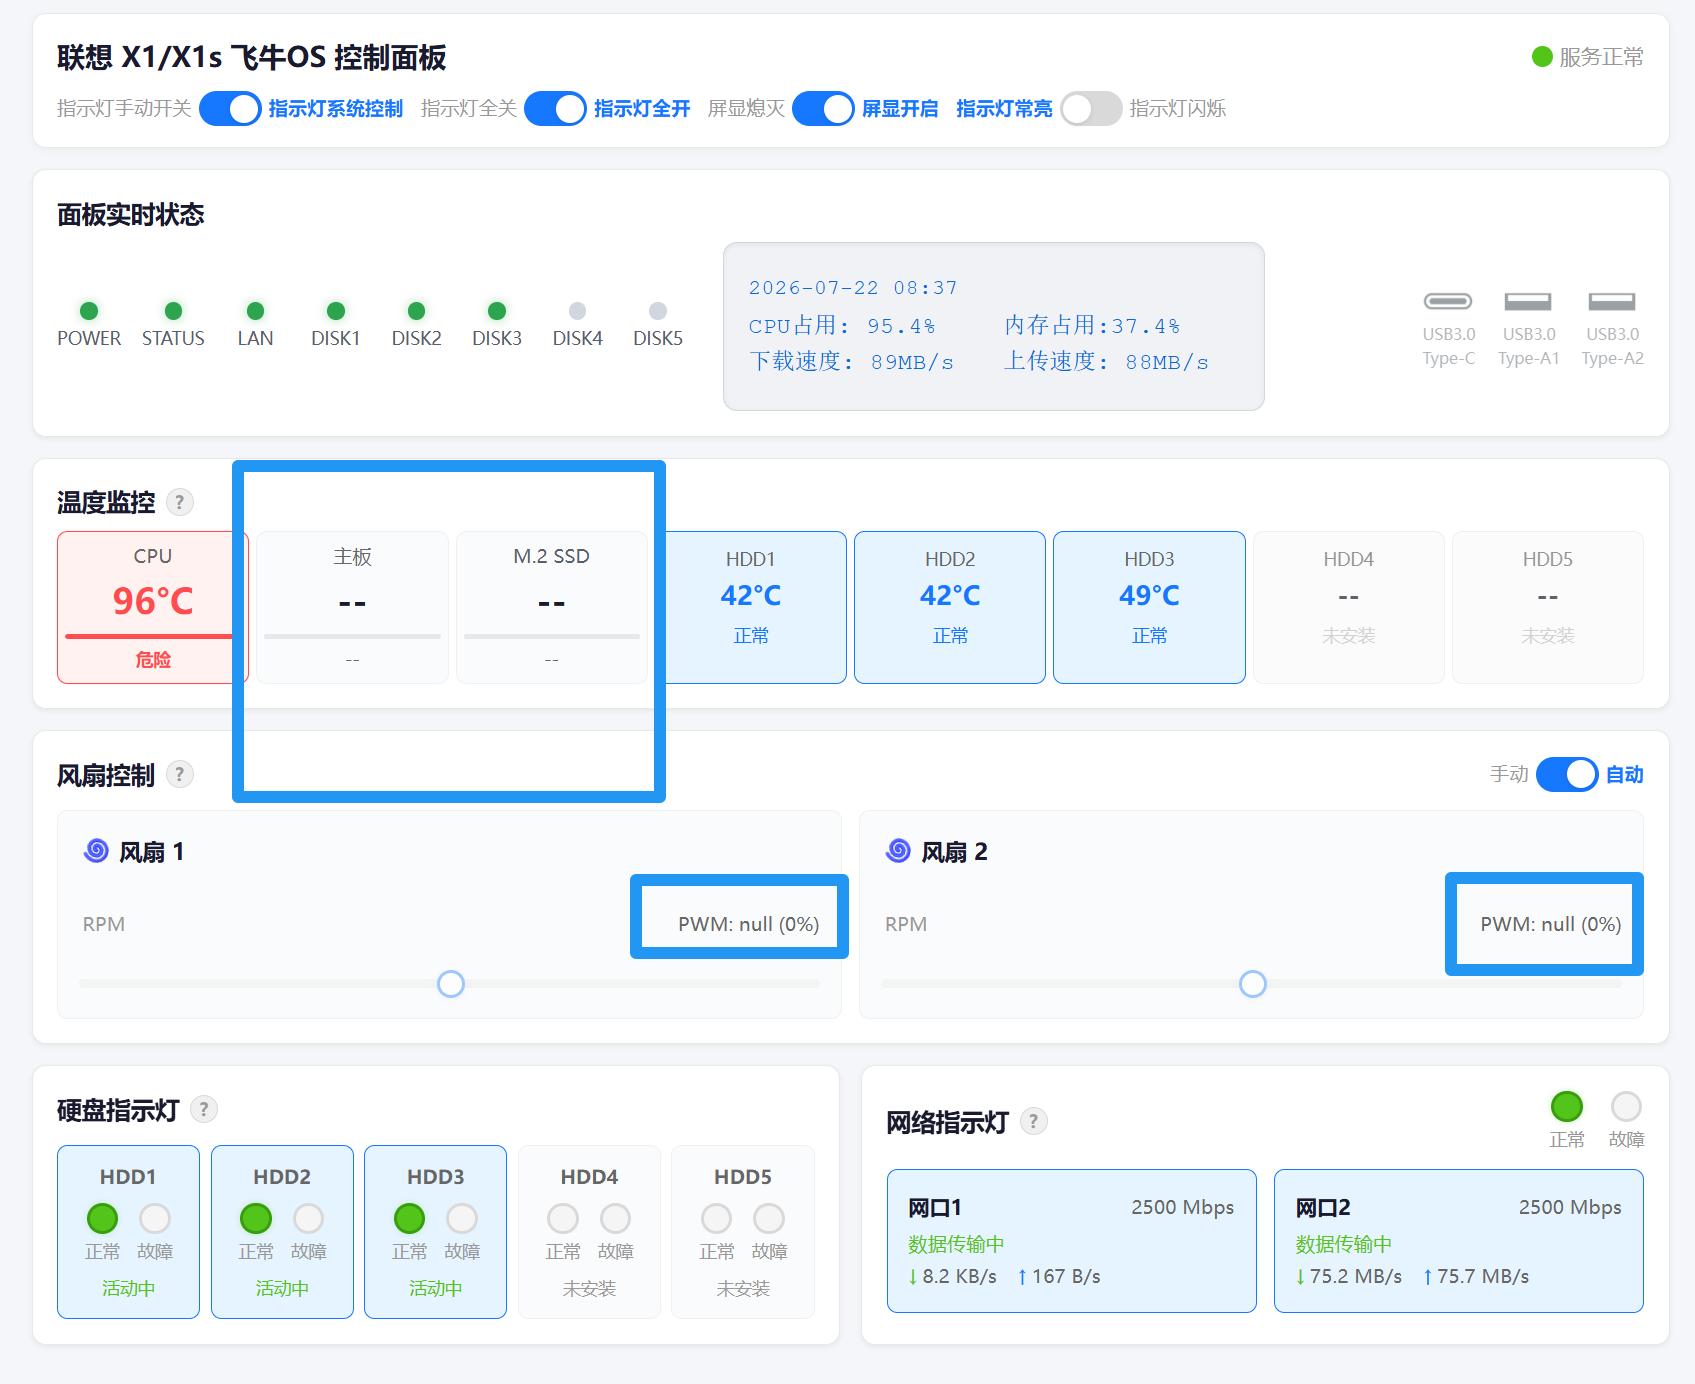Click the USB3.0 Type-A2 port icon
Image resolution: width=1695 pixels, height=1384 pixels.
(1612, 301)
